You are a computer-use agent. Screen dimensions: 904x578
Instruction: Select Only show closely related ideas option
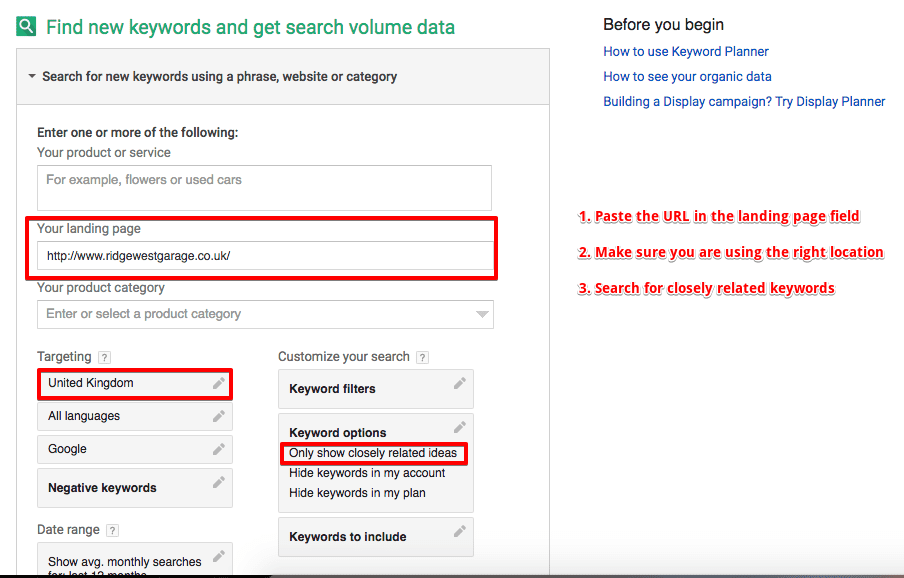click(x=372, y=453)
